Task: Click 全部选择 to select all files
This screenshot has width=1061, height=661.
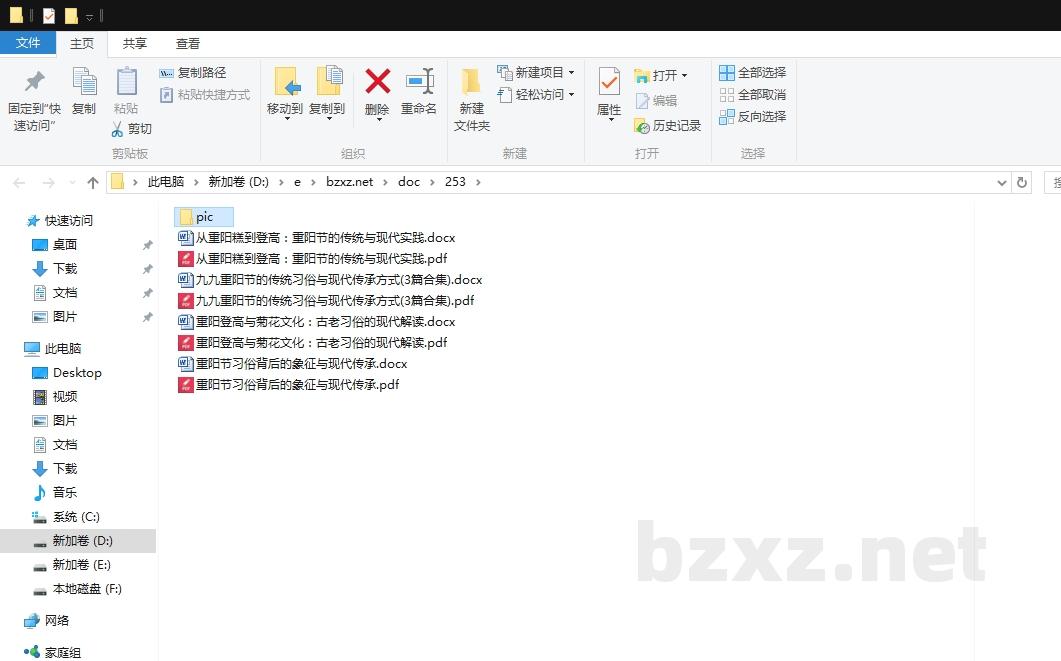Action: tap(752, 72)
